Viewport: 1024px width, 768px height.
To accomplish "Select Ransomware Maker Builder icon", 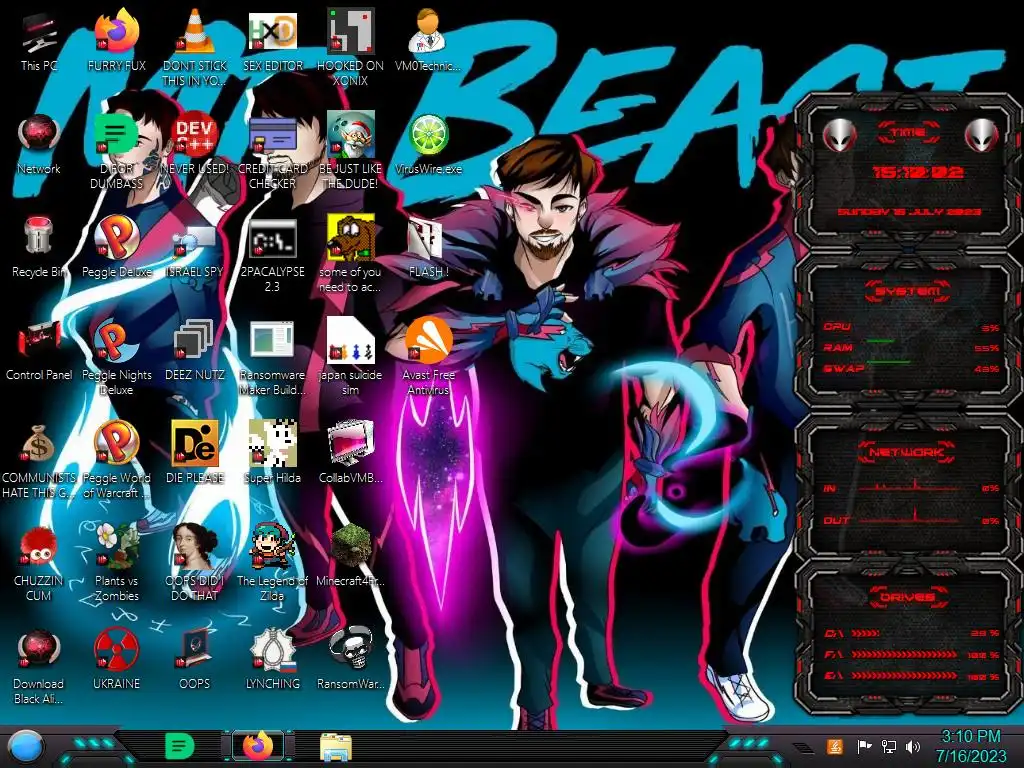I will [272, 341].
